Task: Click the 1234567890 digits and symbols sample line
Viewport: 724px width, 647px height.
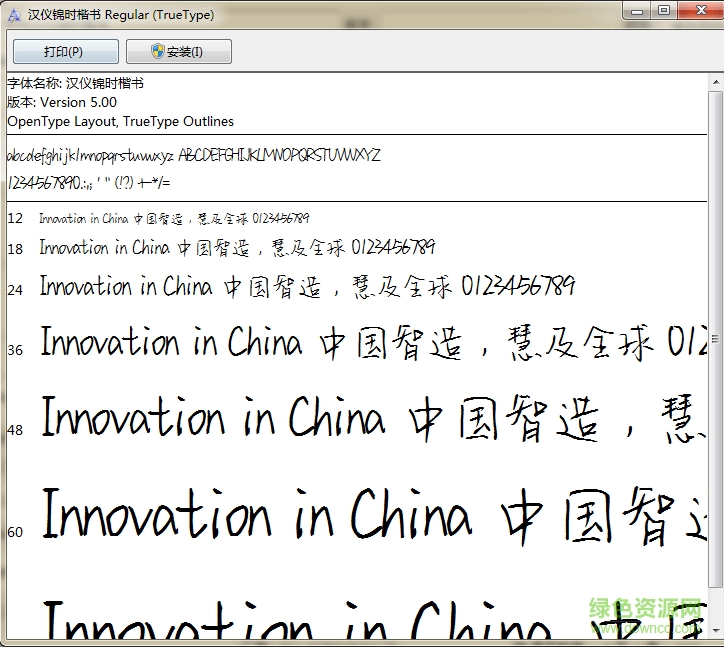Action: pyautogui.click(x=89, y=183)
